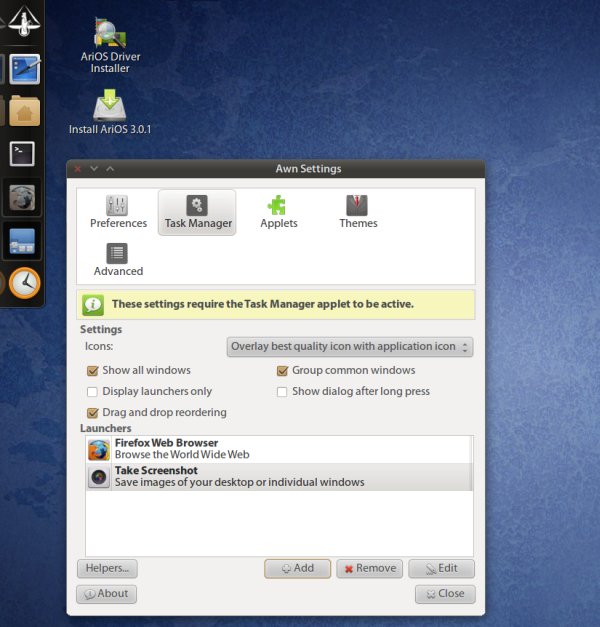Open the AriOS Driver Installer desktop icon

(x=110, y=45)
